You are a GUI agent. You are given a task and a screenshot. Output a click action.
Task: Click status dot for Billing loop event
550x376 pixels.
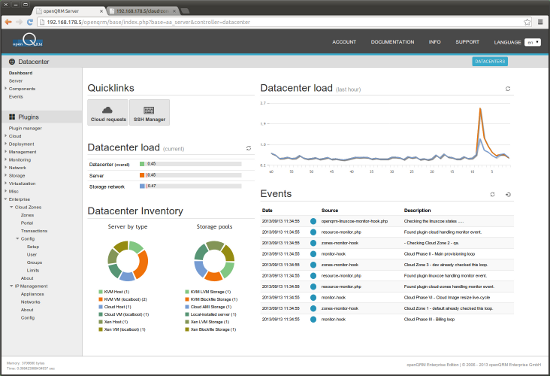click(x=313, y=320)
